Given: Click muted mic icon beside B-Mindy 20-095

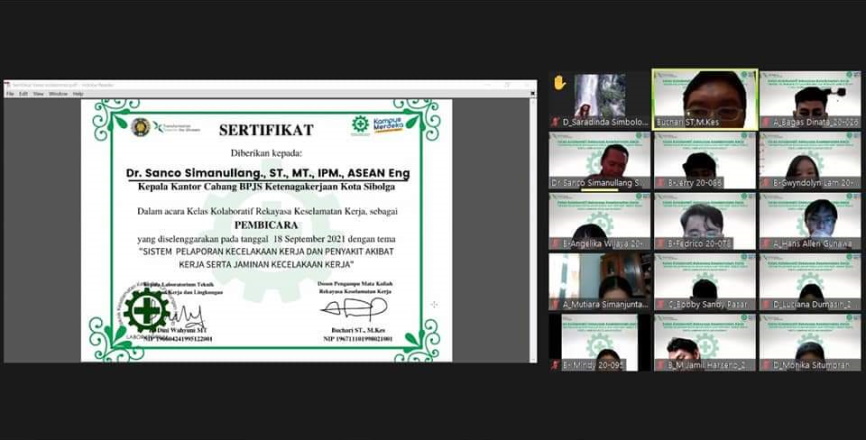Looking at the screenshot, I should 555,366.
